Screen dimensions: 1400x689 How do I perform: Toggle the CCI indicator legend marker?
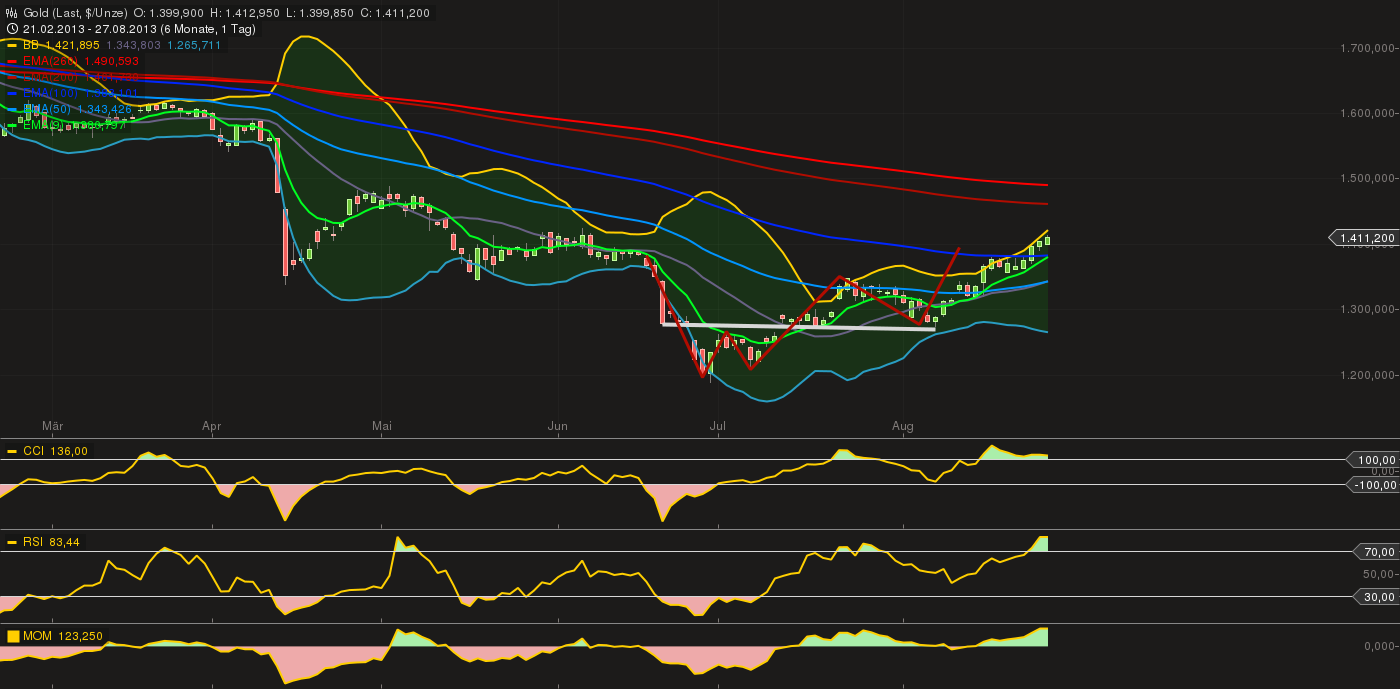click(11, 451)
